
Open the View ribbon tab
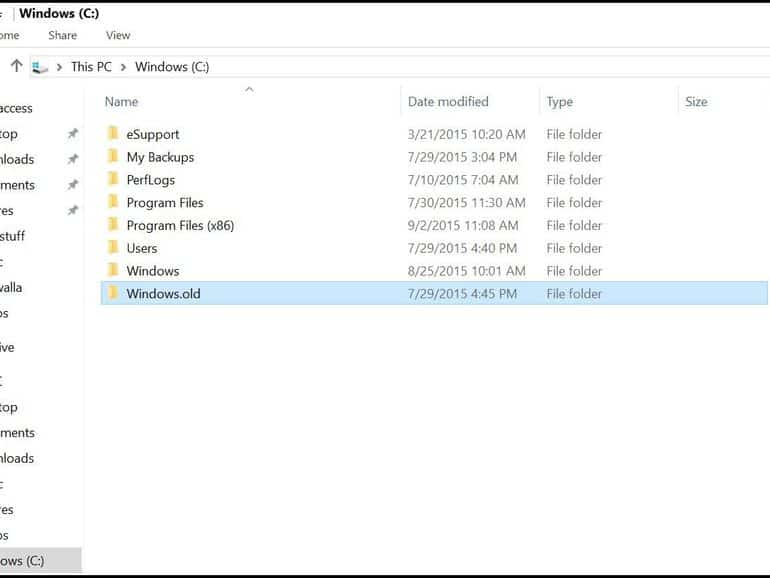(x=118, y=35)
